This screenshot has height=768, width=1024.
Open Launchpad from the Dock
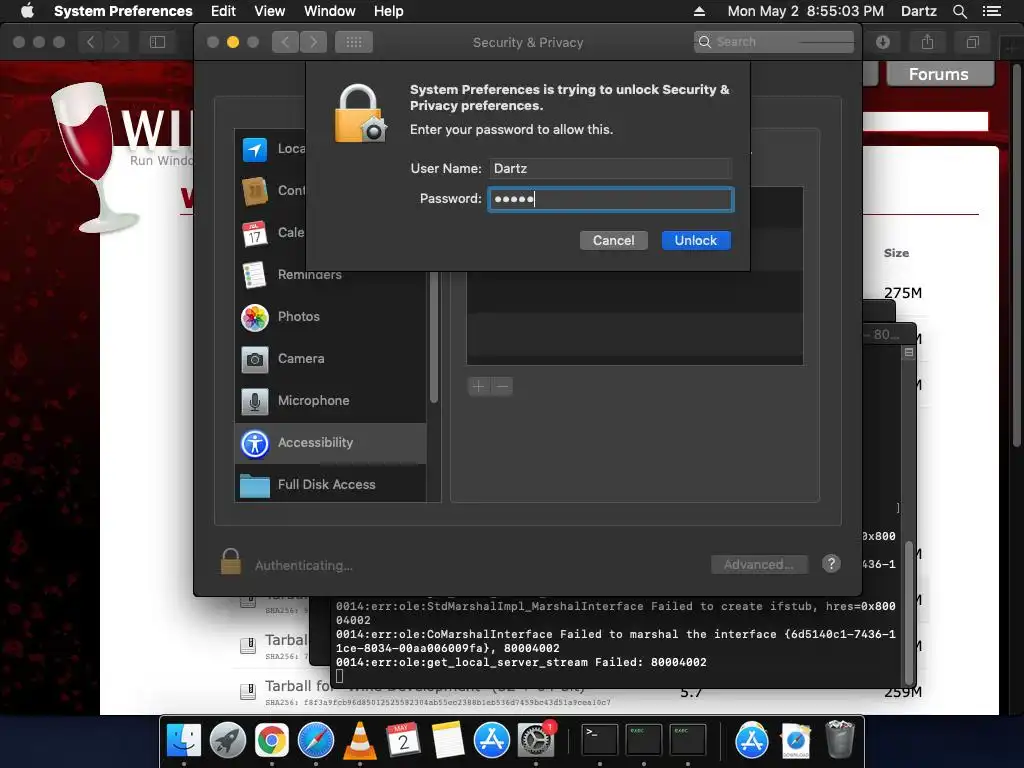pyautogui.click(x=228, y=740)
